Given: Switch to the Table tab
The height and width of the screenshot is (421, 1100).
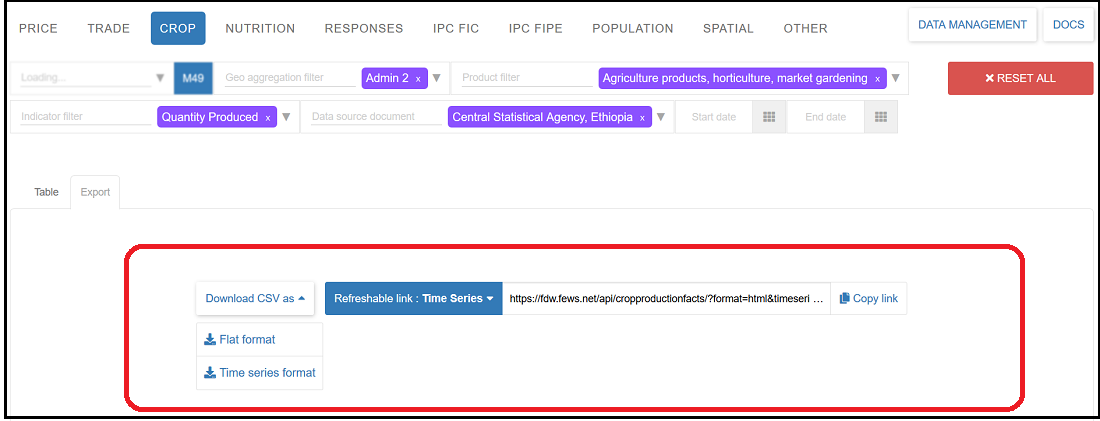Looking at the screenshot, I should click(x=47, y=192).
